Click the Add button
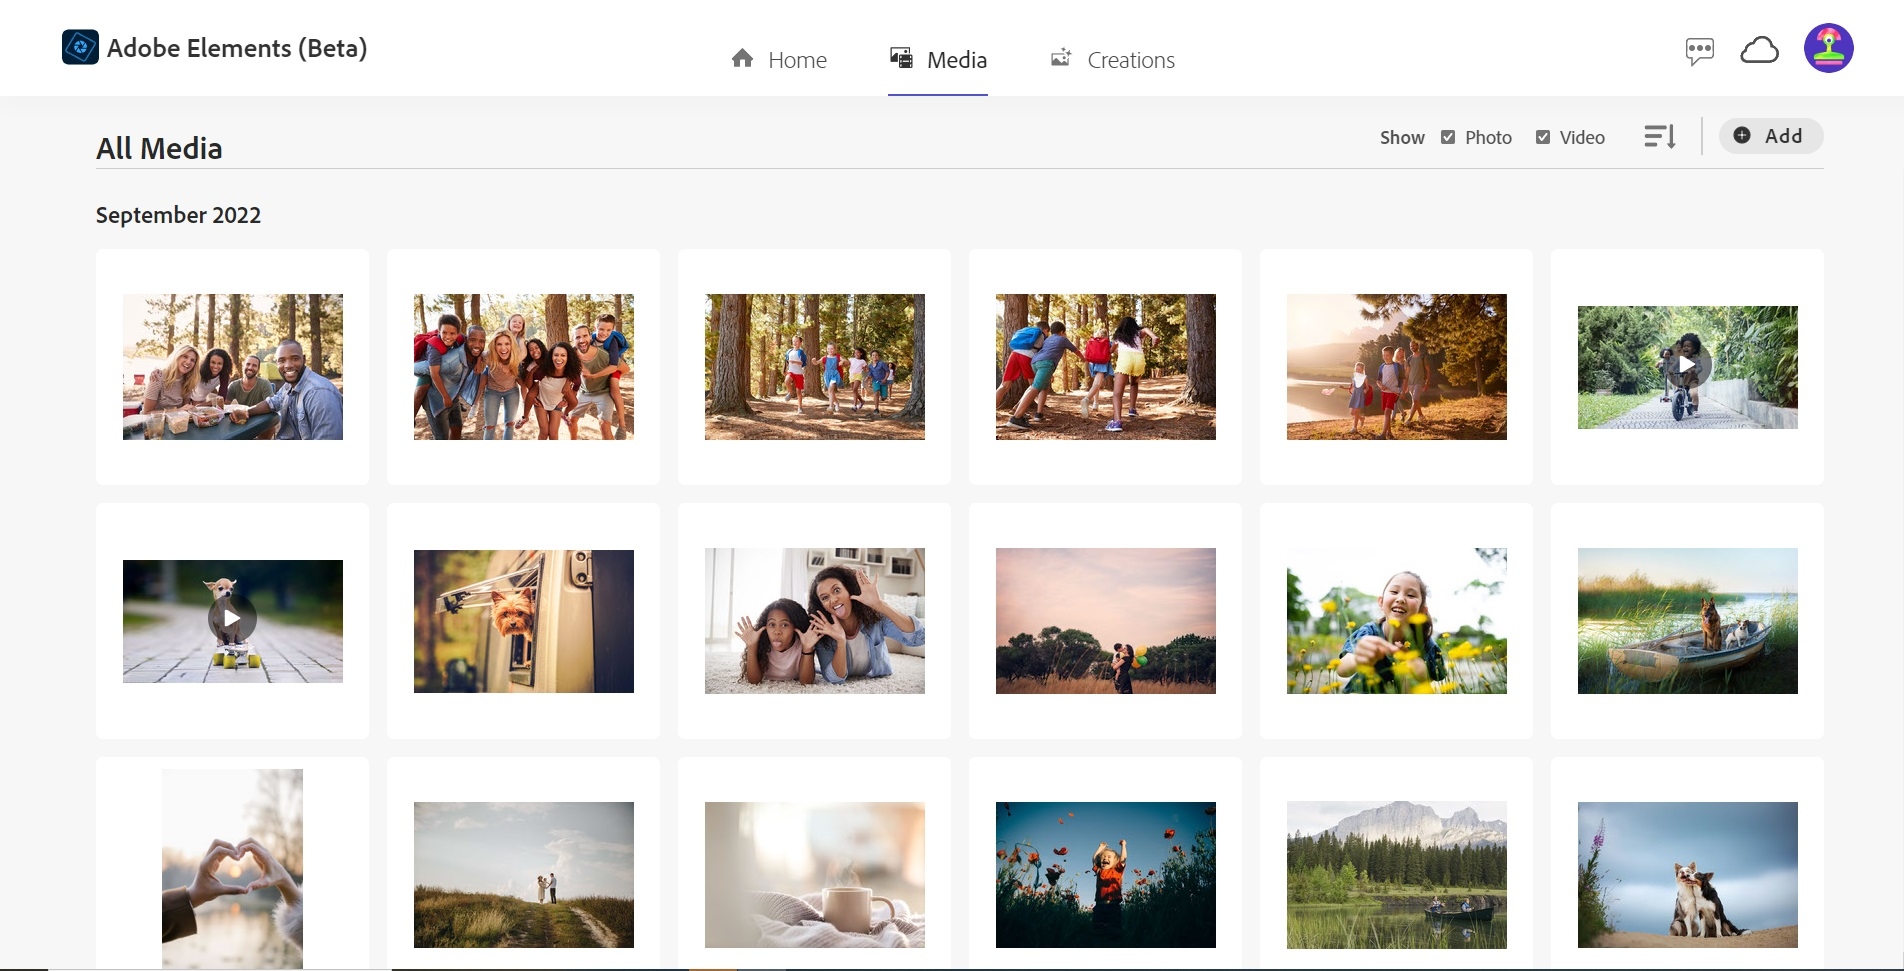The width and height of the screenshot is (1904, 971). (x=1771, y=136)
